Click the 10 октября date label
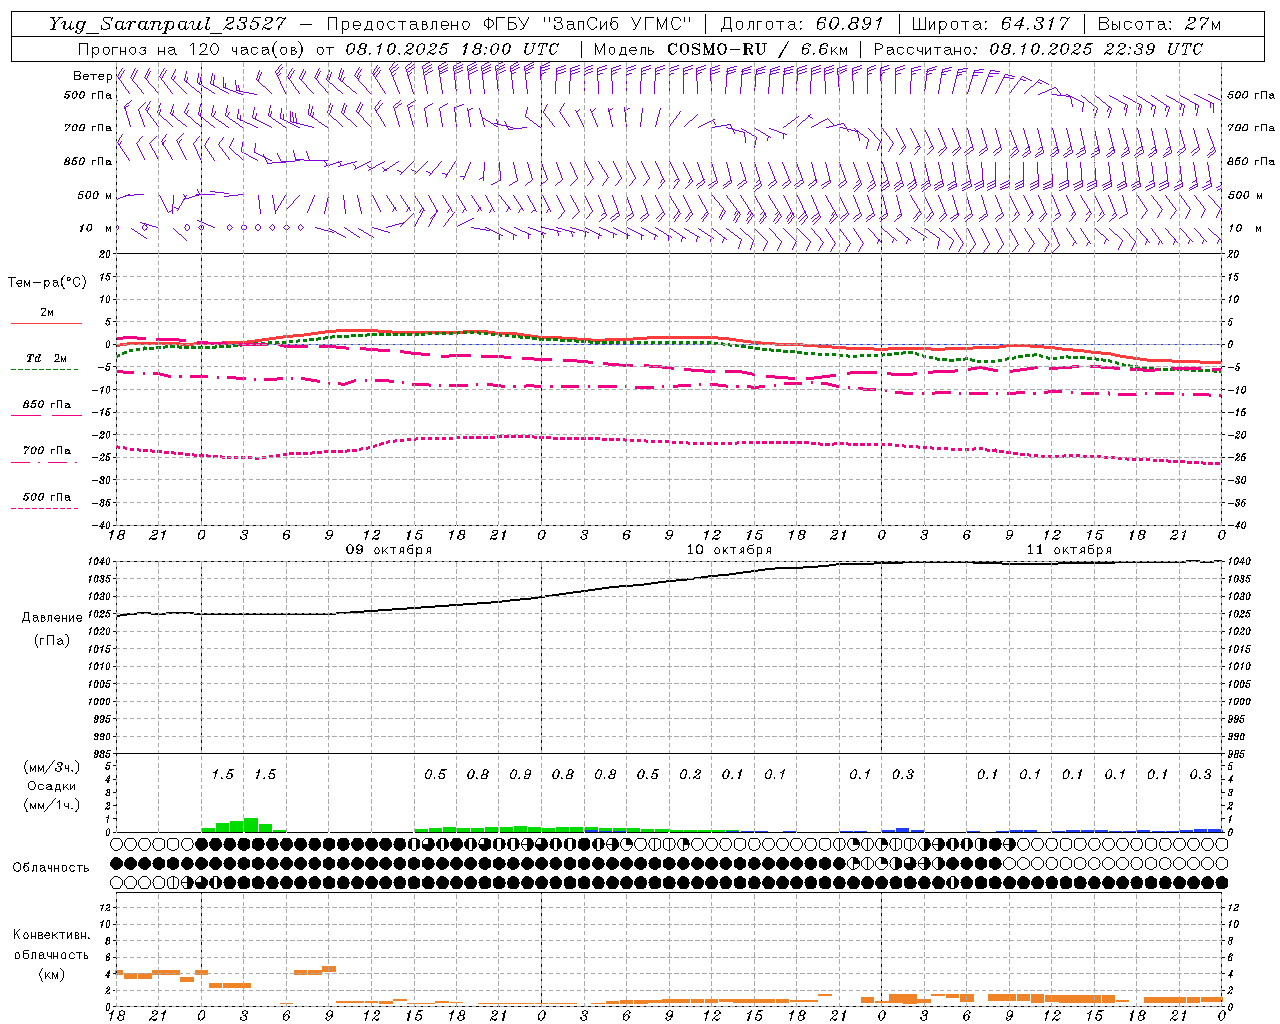The width and height of the screenshot is (1280, 1024). [729, 550]
